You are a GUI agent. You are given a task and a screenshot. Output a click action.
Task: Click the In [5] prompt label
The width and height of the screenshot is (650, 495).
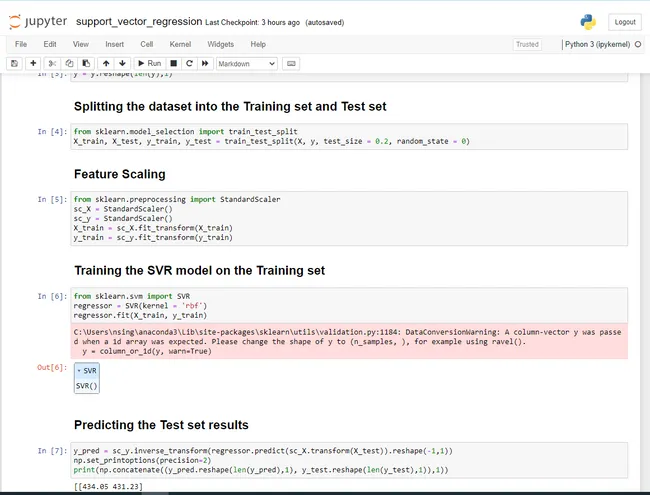52,199
